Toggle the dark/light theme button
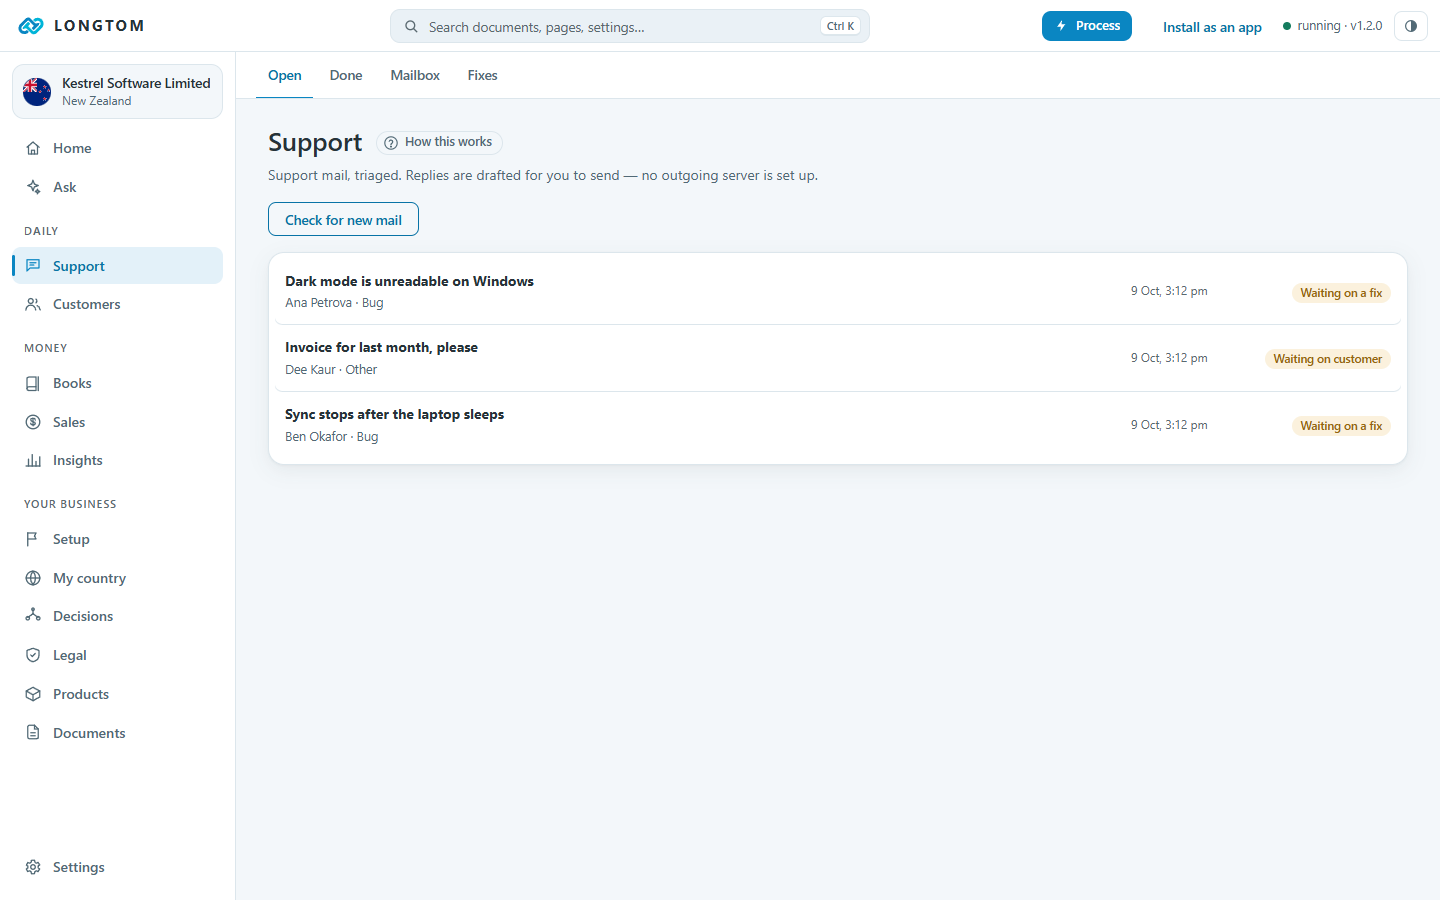The image size is (1440, 900). pyautogui.click(x=1411, y=26)
